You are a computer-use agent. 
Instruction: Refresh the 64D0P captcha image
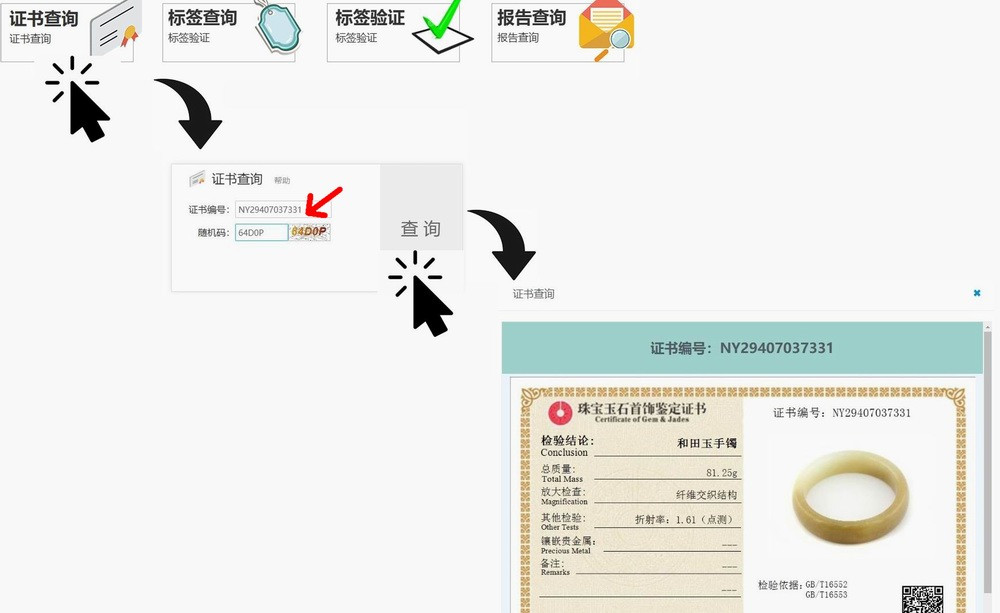(310, 231)
